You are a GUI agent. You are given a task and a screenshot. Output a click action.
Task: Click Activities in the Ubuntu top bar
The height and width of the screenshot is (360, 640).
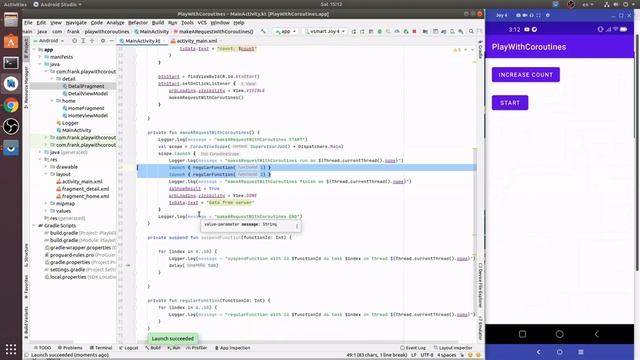[15, 4]
